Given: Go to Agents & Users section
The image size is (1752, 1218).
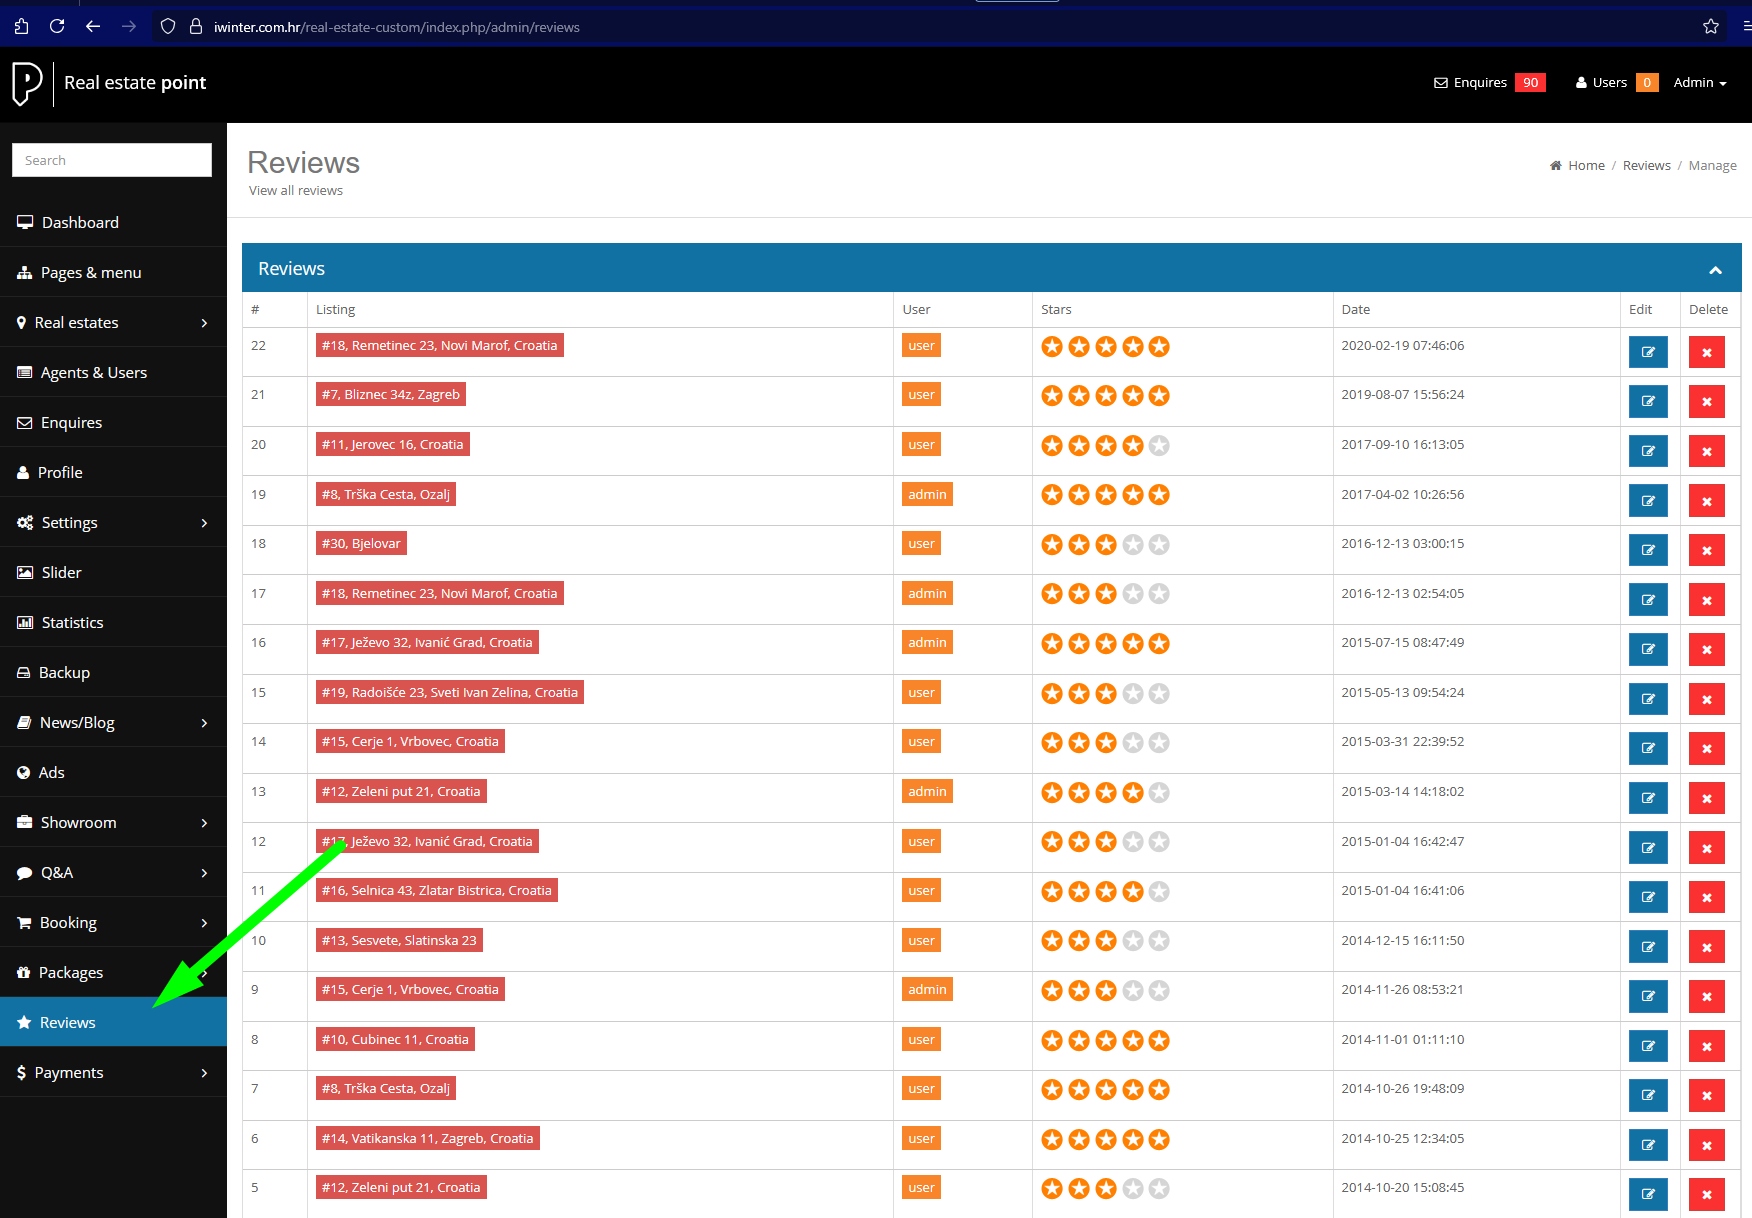Looking at the screenshot, I should [113, 372].
